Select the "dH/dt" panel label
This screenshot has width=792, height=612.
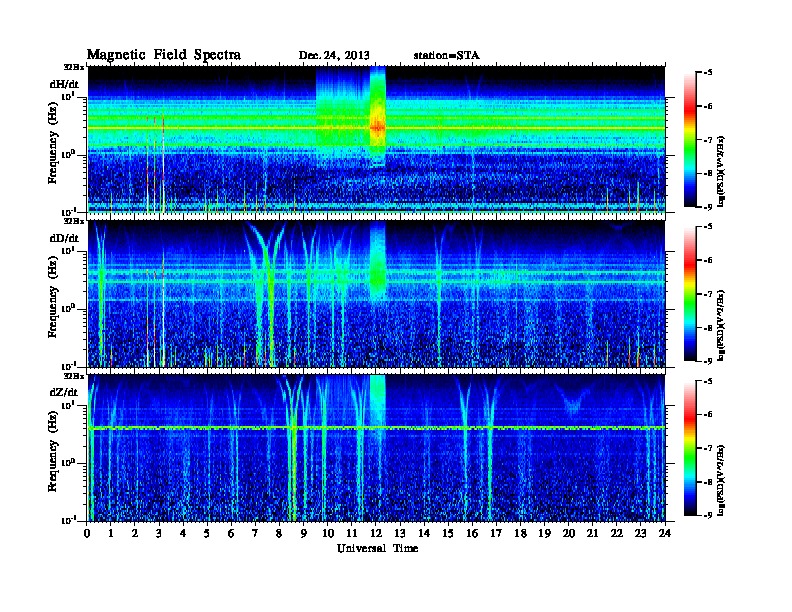(64, 84)
